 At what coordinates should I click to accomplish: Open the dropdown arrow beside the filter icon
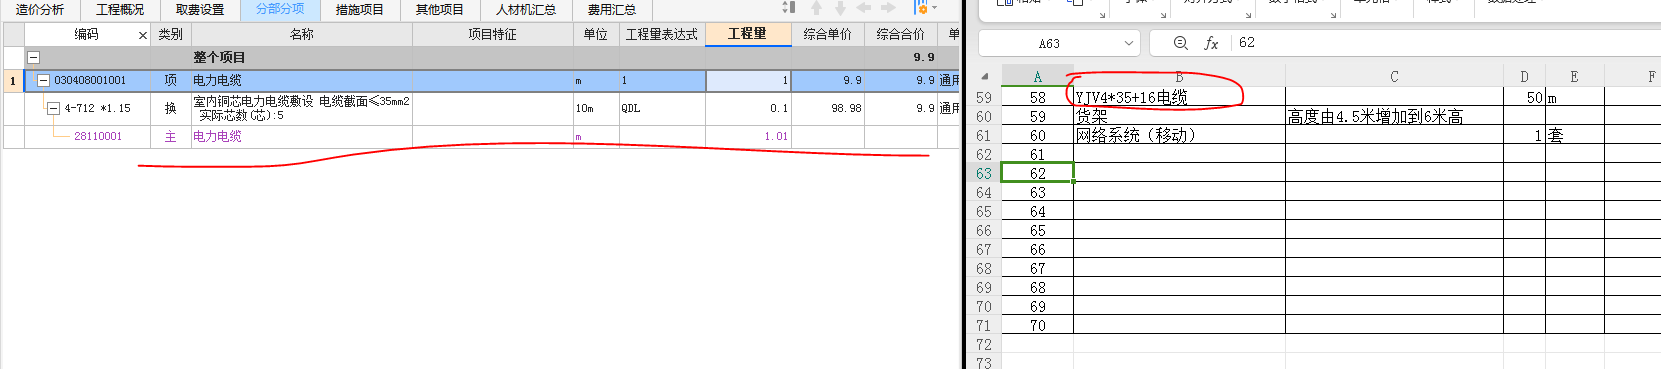(x=934, y=8)
